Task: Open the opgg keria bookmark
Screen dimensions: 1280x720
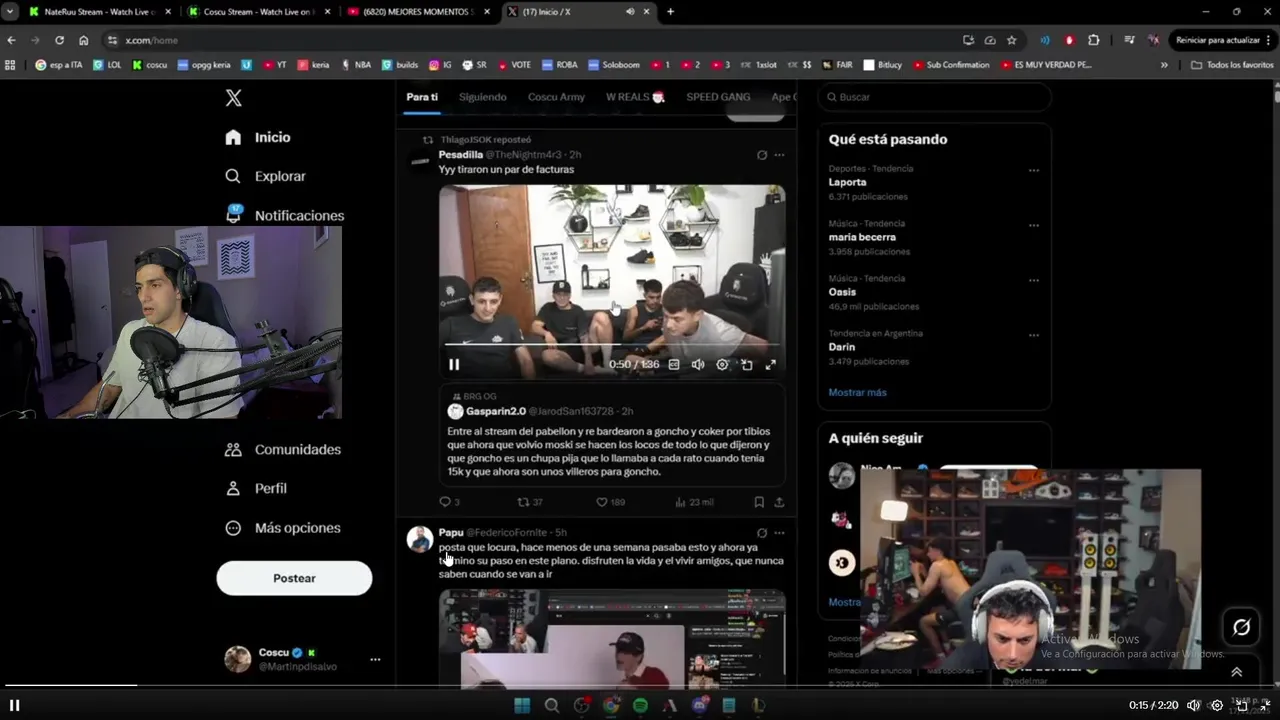Action: [x=203, y=64]
